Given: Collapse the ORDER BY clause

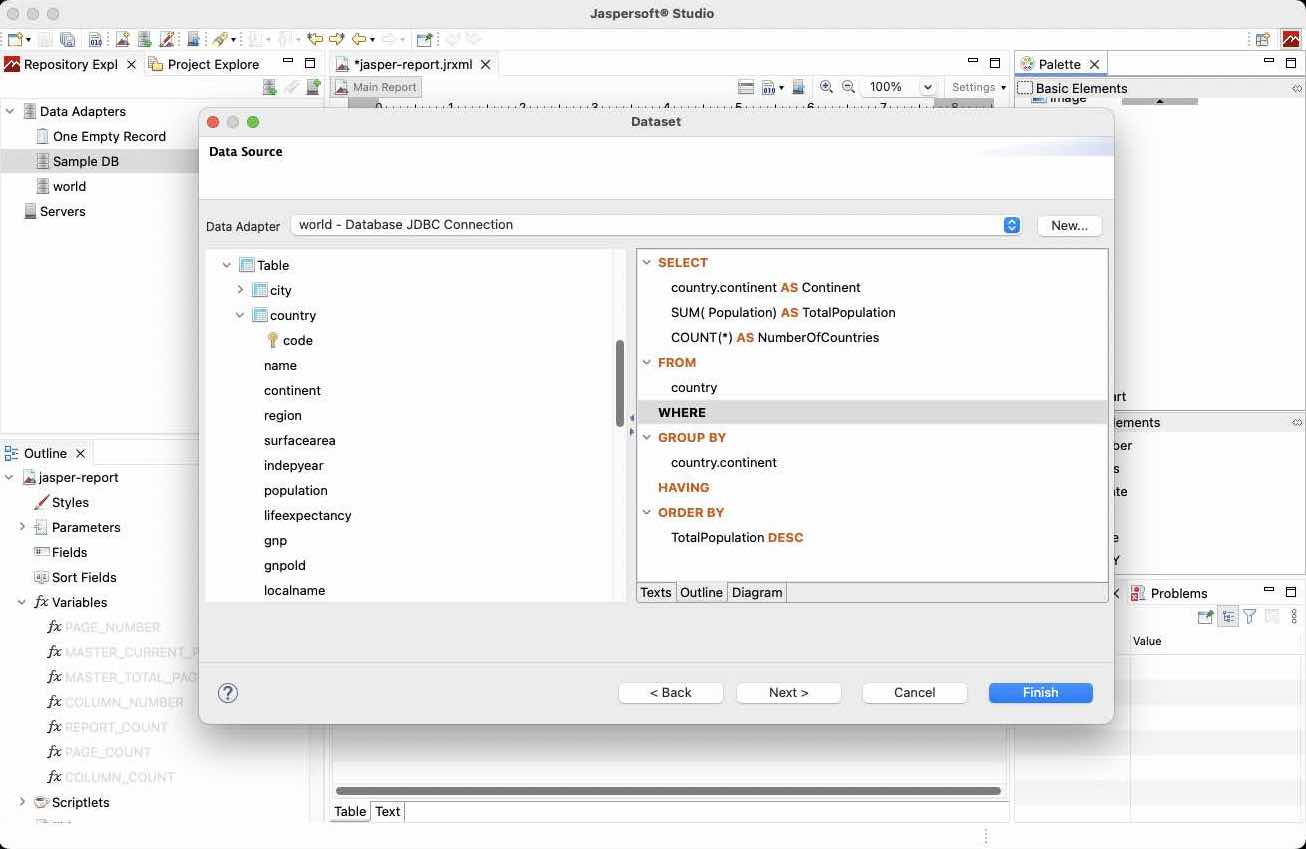Looking at the screenshot, I should click(x=647, y=512).
